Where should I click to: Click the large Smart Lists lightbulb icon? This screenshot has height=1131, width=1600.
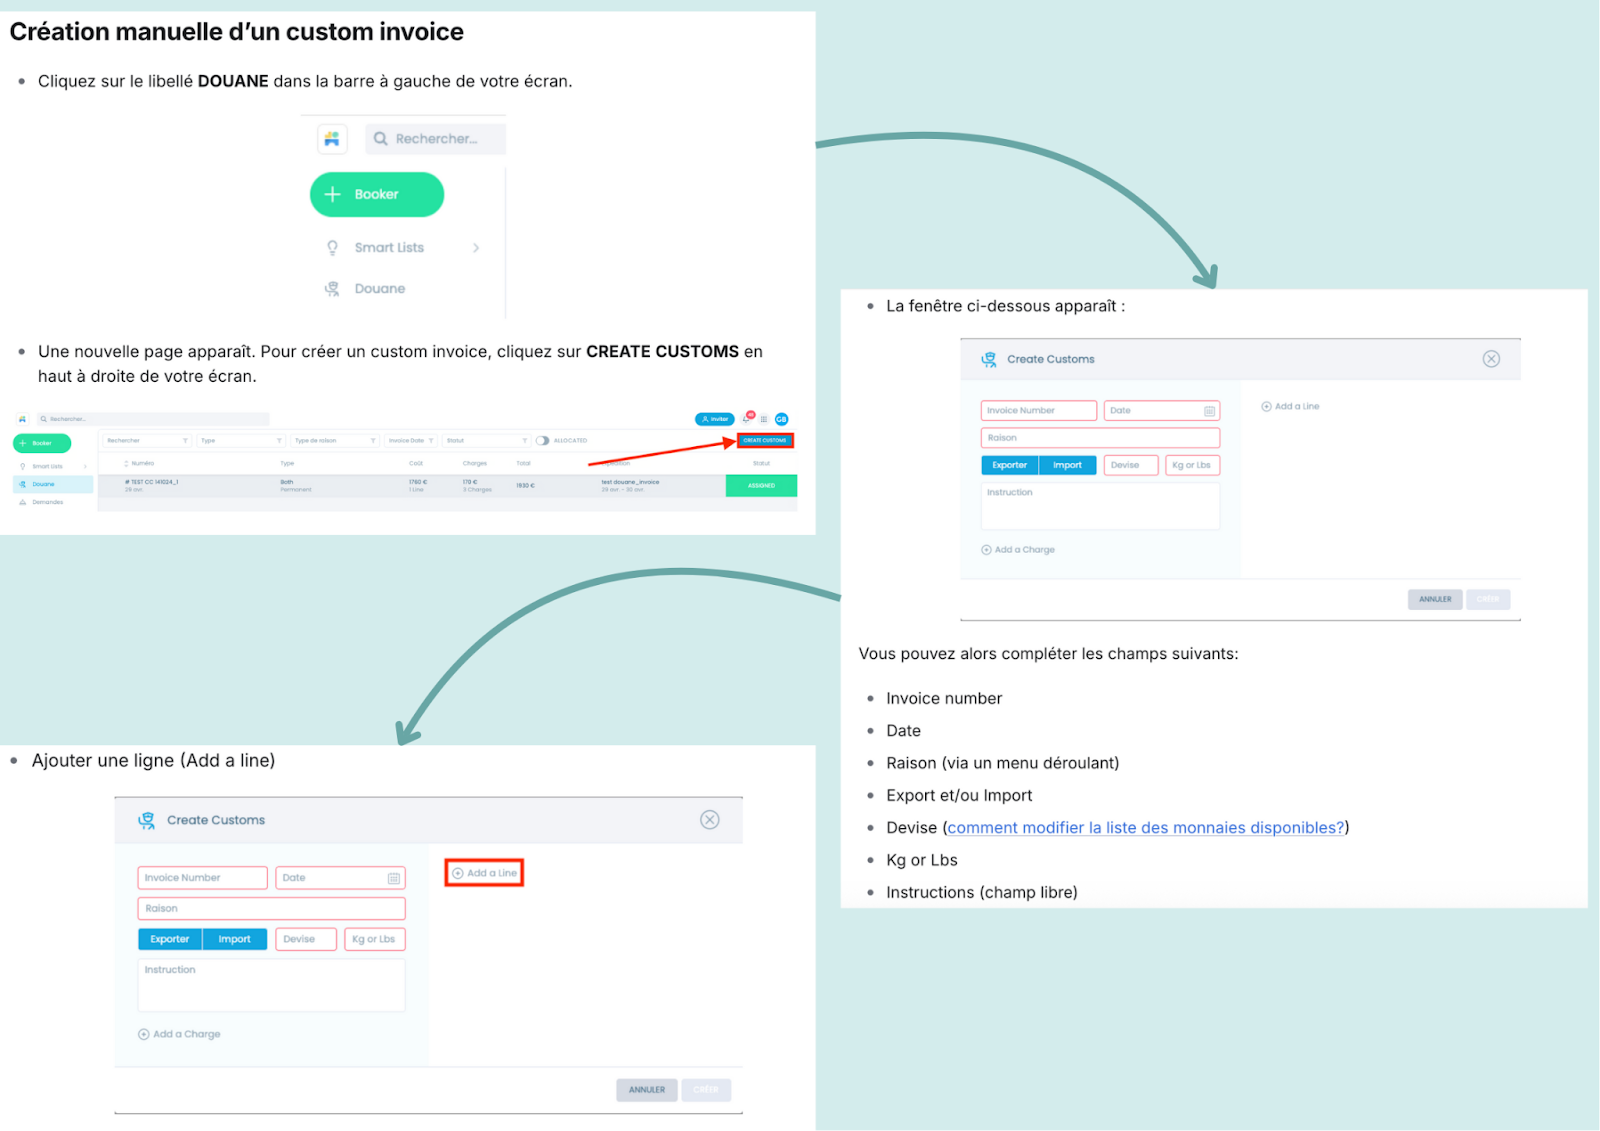point(332,248)
